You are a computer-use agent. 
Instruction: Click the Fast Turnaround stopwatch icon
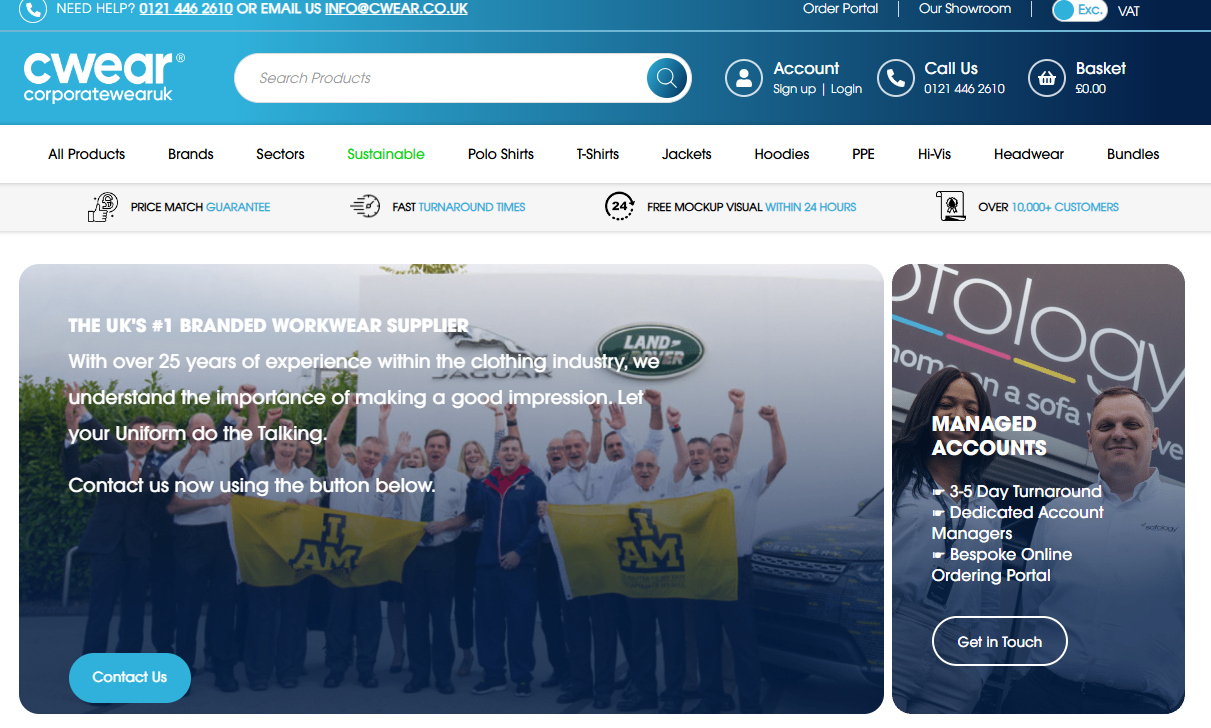[365, 207]
